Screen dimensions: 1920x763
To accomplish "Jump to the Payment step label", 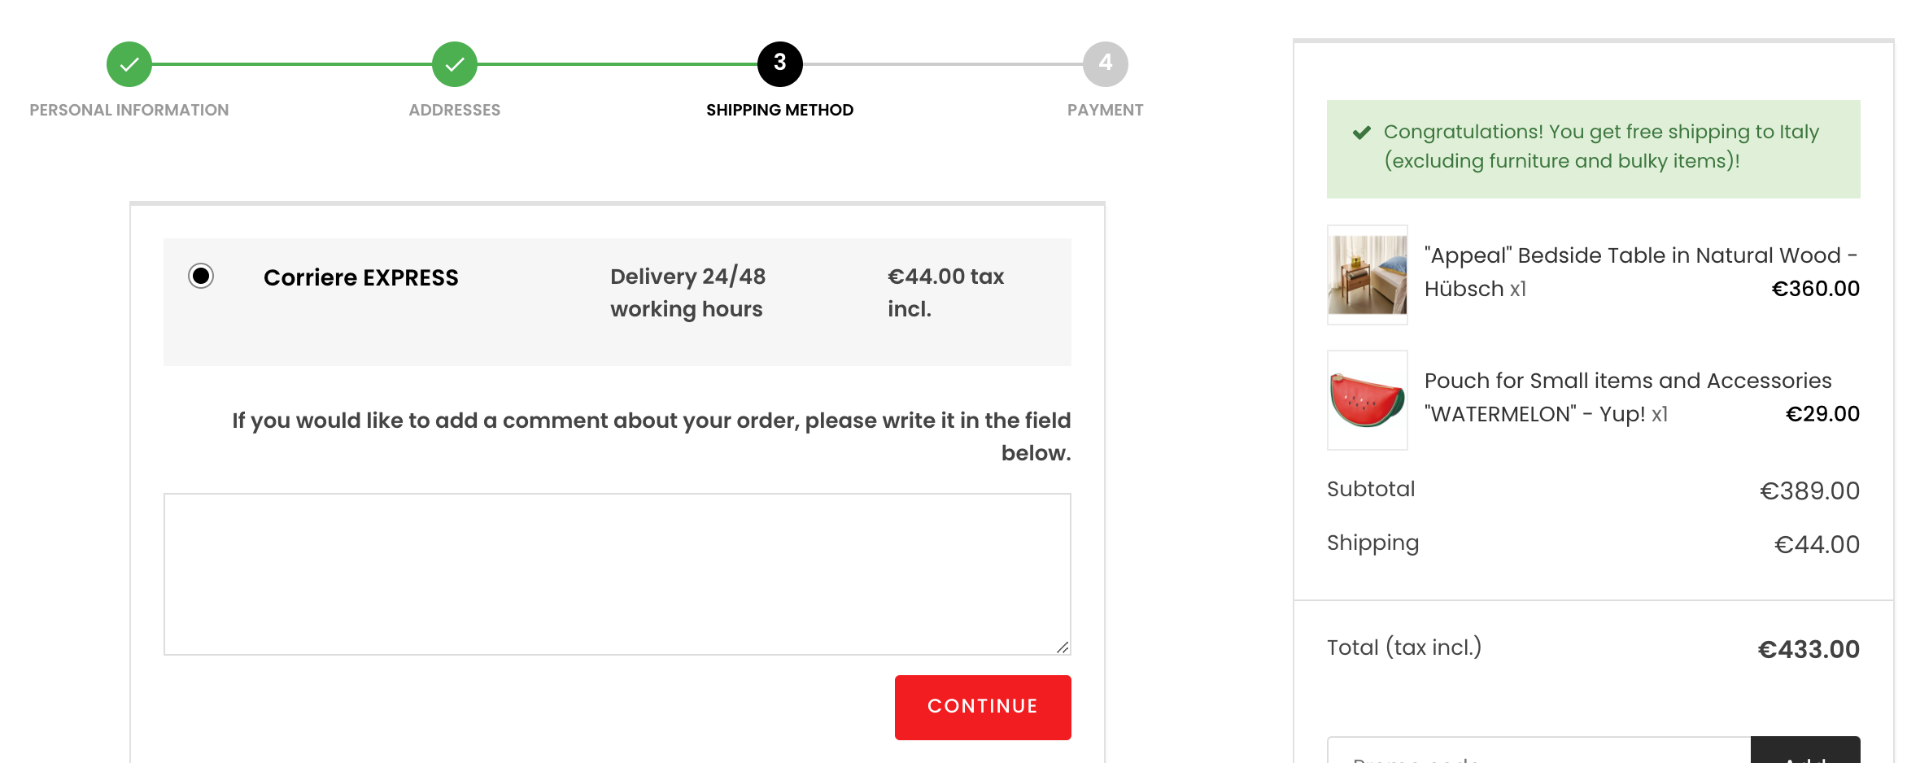I will tap(1105, 110).
